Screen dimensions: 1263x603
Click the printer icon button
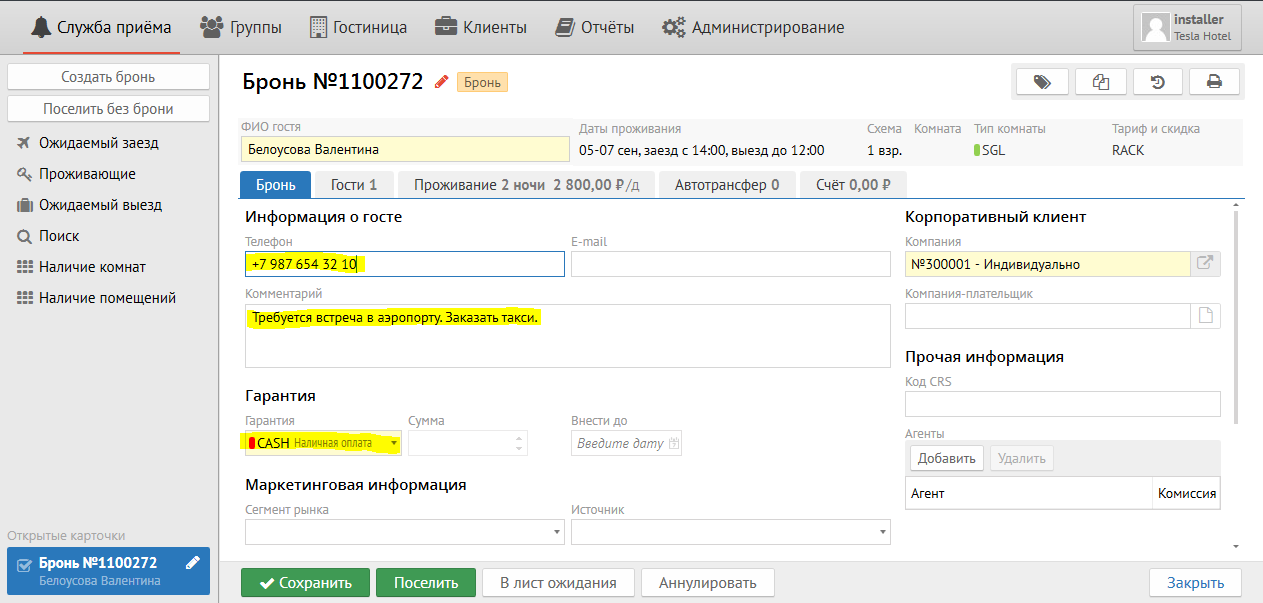[x=1214, y=82]
